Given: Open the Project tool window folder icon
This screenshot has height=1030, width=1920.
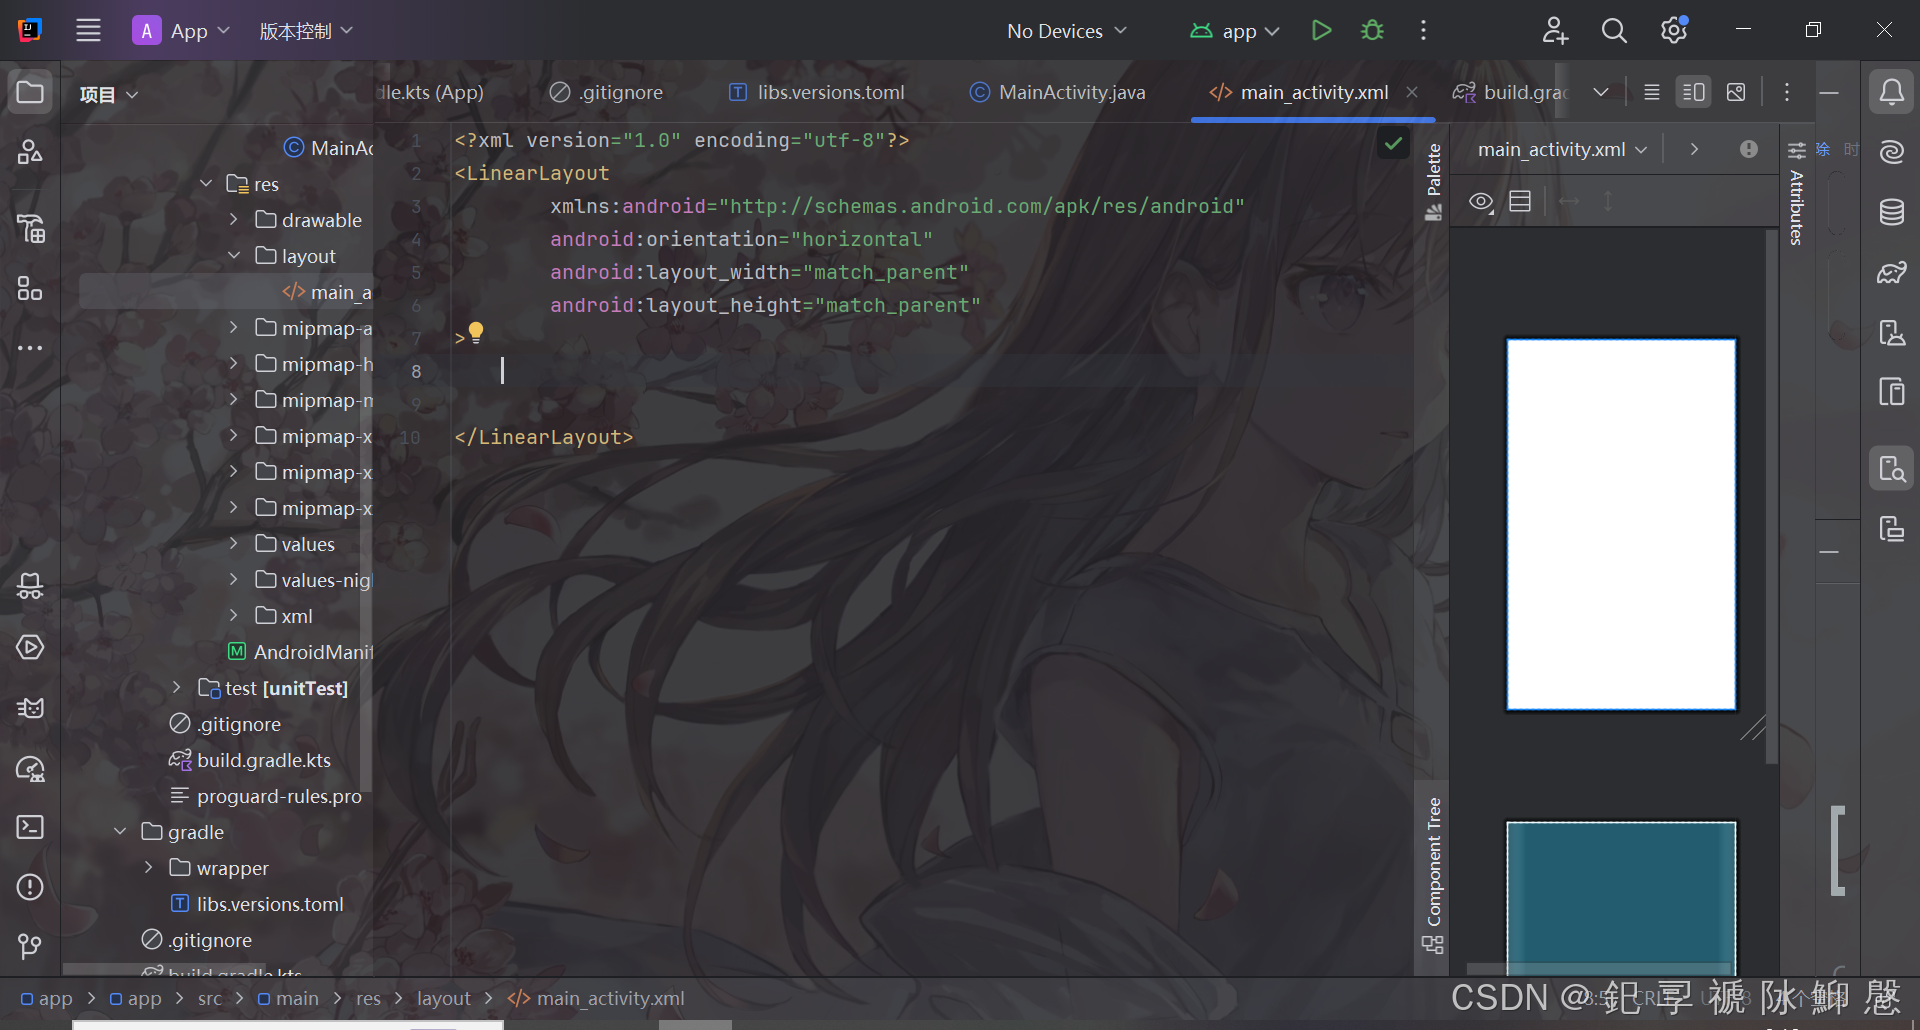Looking at the screenshot, I should tap(30, 93).
